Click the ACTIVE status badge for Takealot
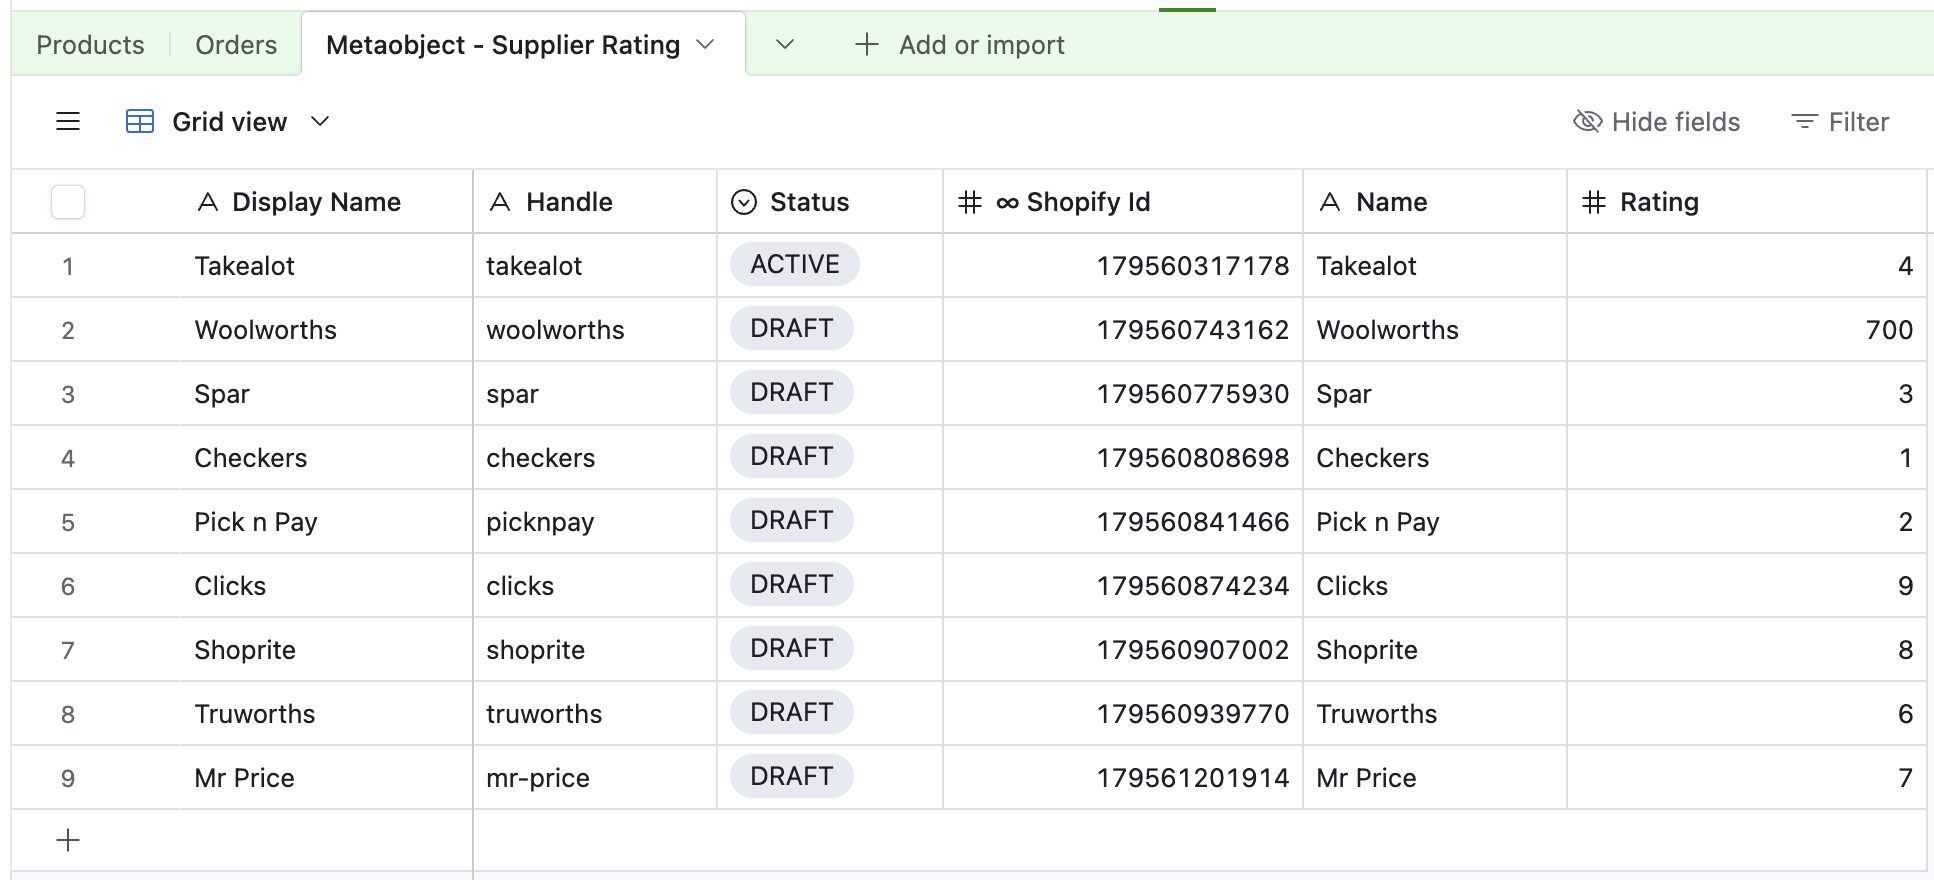The width and height of the screenshot is (1934, 880). pyautogui.click(x=795, y=265)
